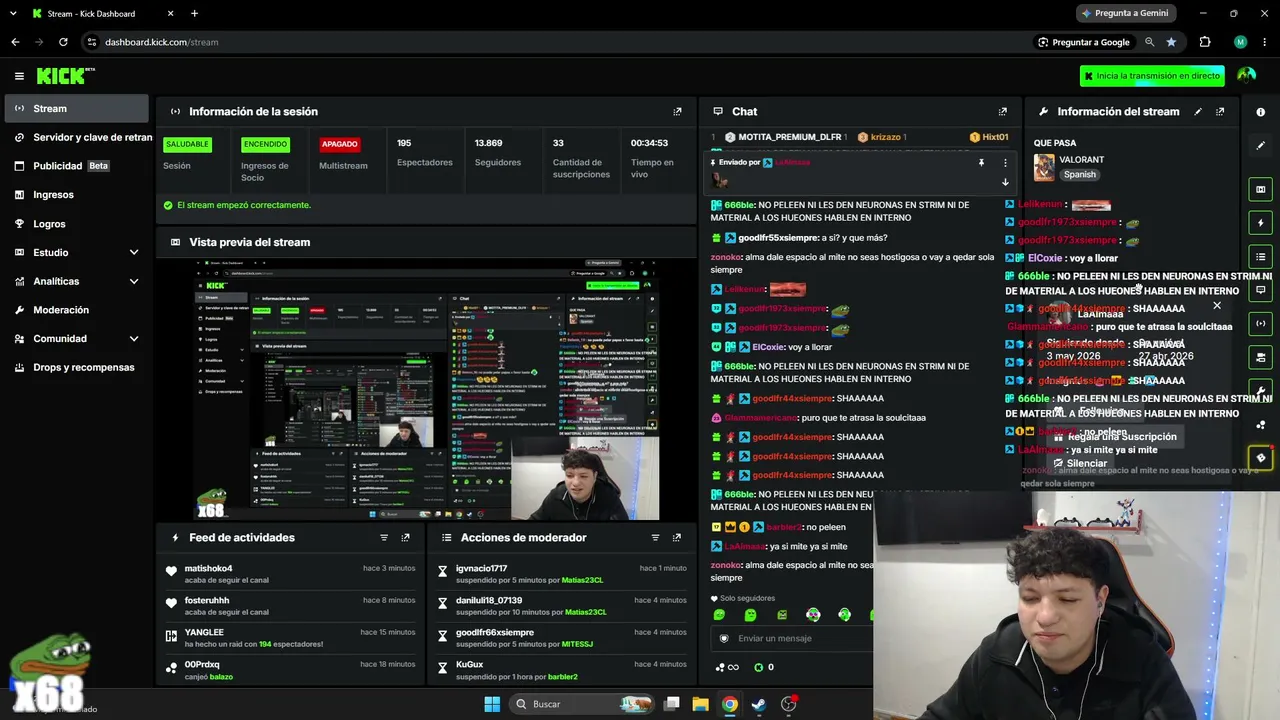Bookmark this page with the star icon
Image resolution: width=1280 pixels, height=720 pixels.
tap(1171, 42)
